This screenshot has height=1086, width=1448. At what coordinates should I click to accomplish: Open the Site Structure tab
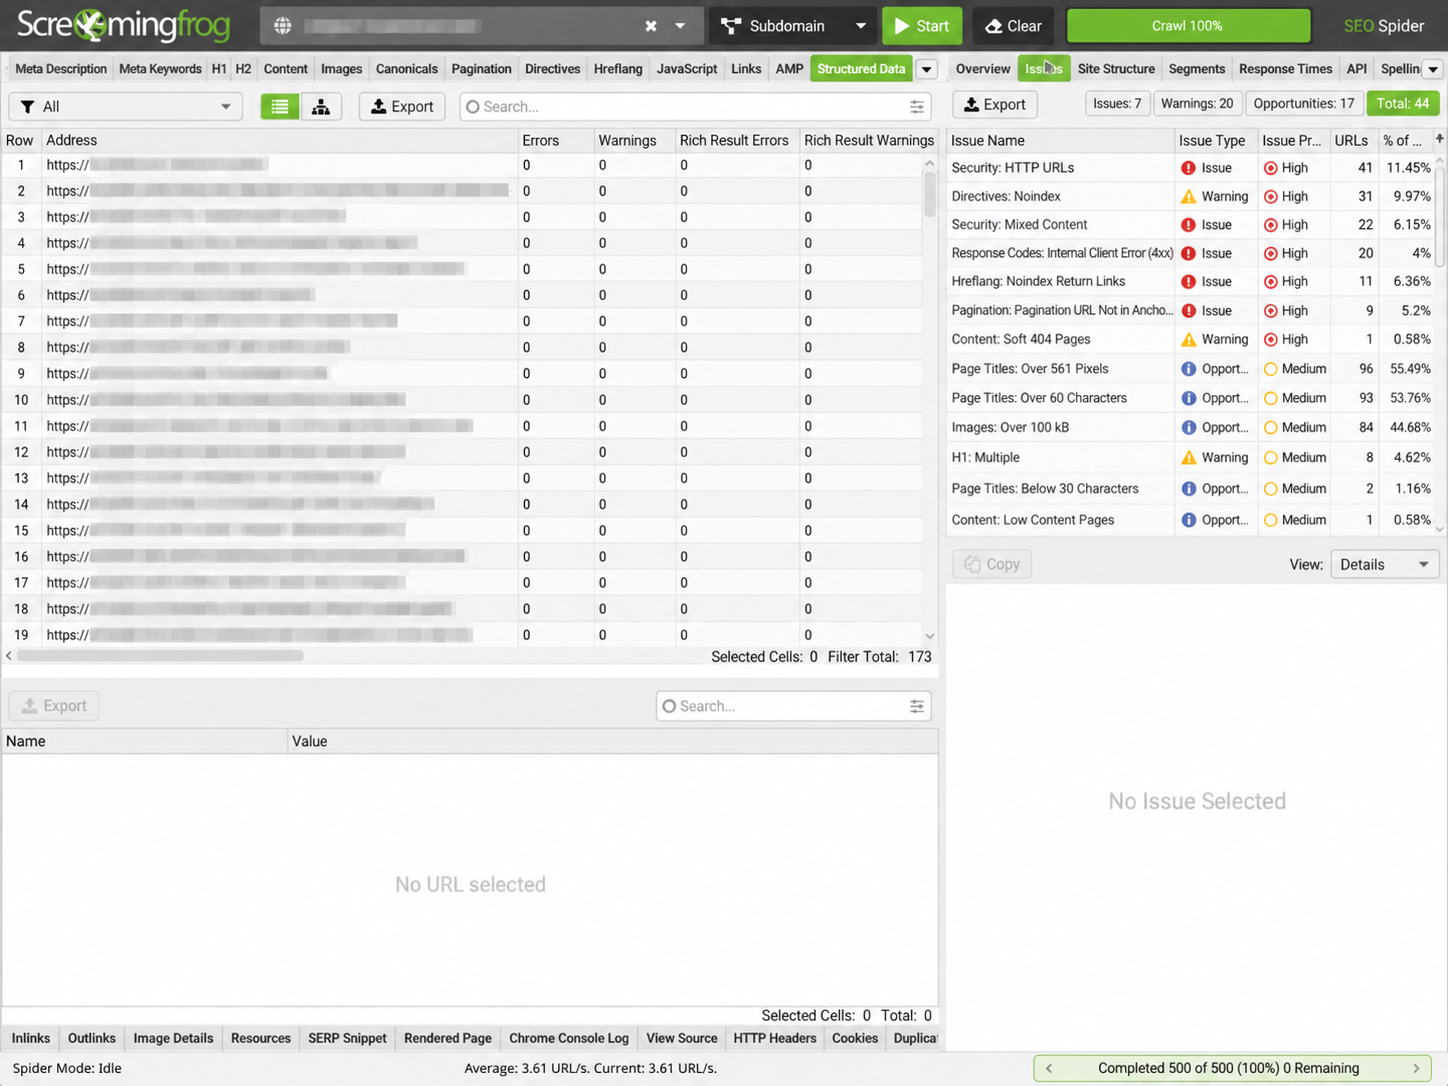[x=1116, y=69]
